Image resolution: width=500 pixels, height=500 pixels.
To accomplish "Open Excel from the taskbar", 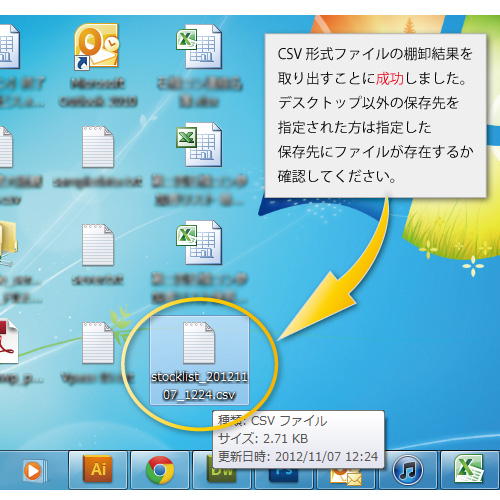I will coord(469,470).
